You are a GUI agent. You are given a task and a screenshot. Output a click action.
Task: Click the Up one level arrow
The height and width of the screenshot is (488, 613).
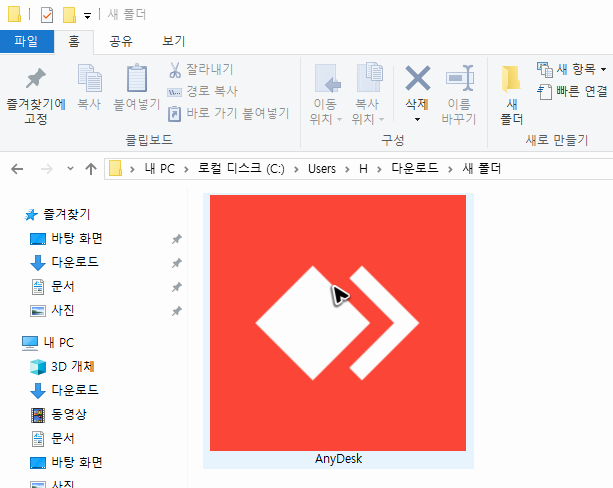click(91, 169)
